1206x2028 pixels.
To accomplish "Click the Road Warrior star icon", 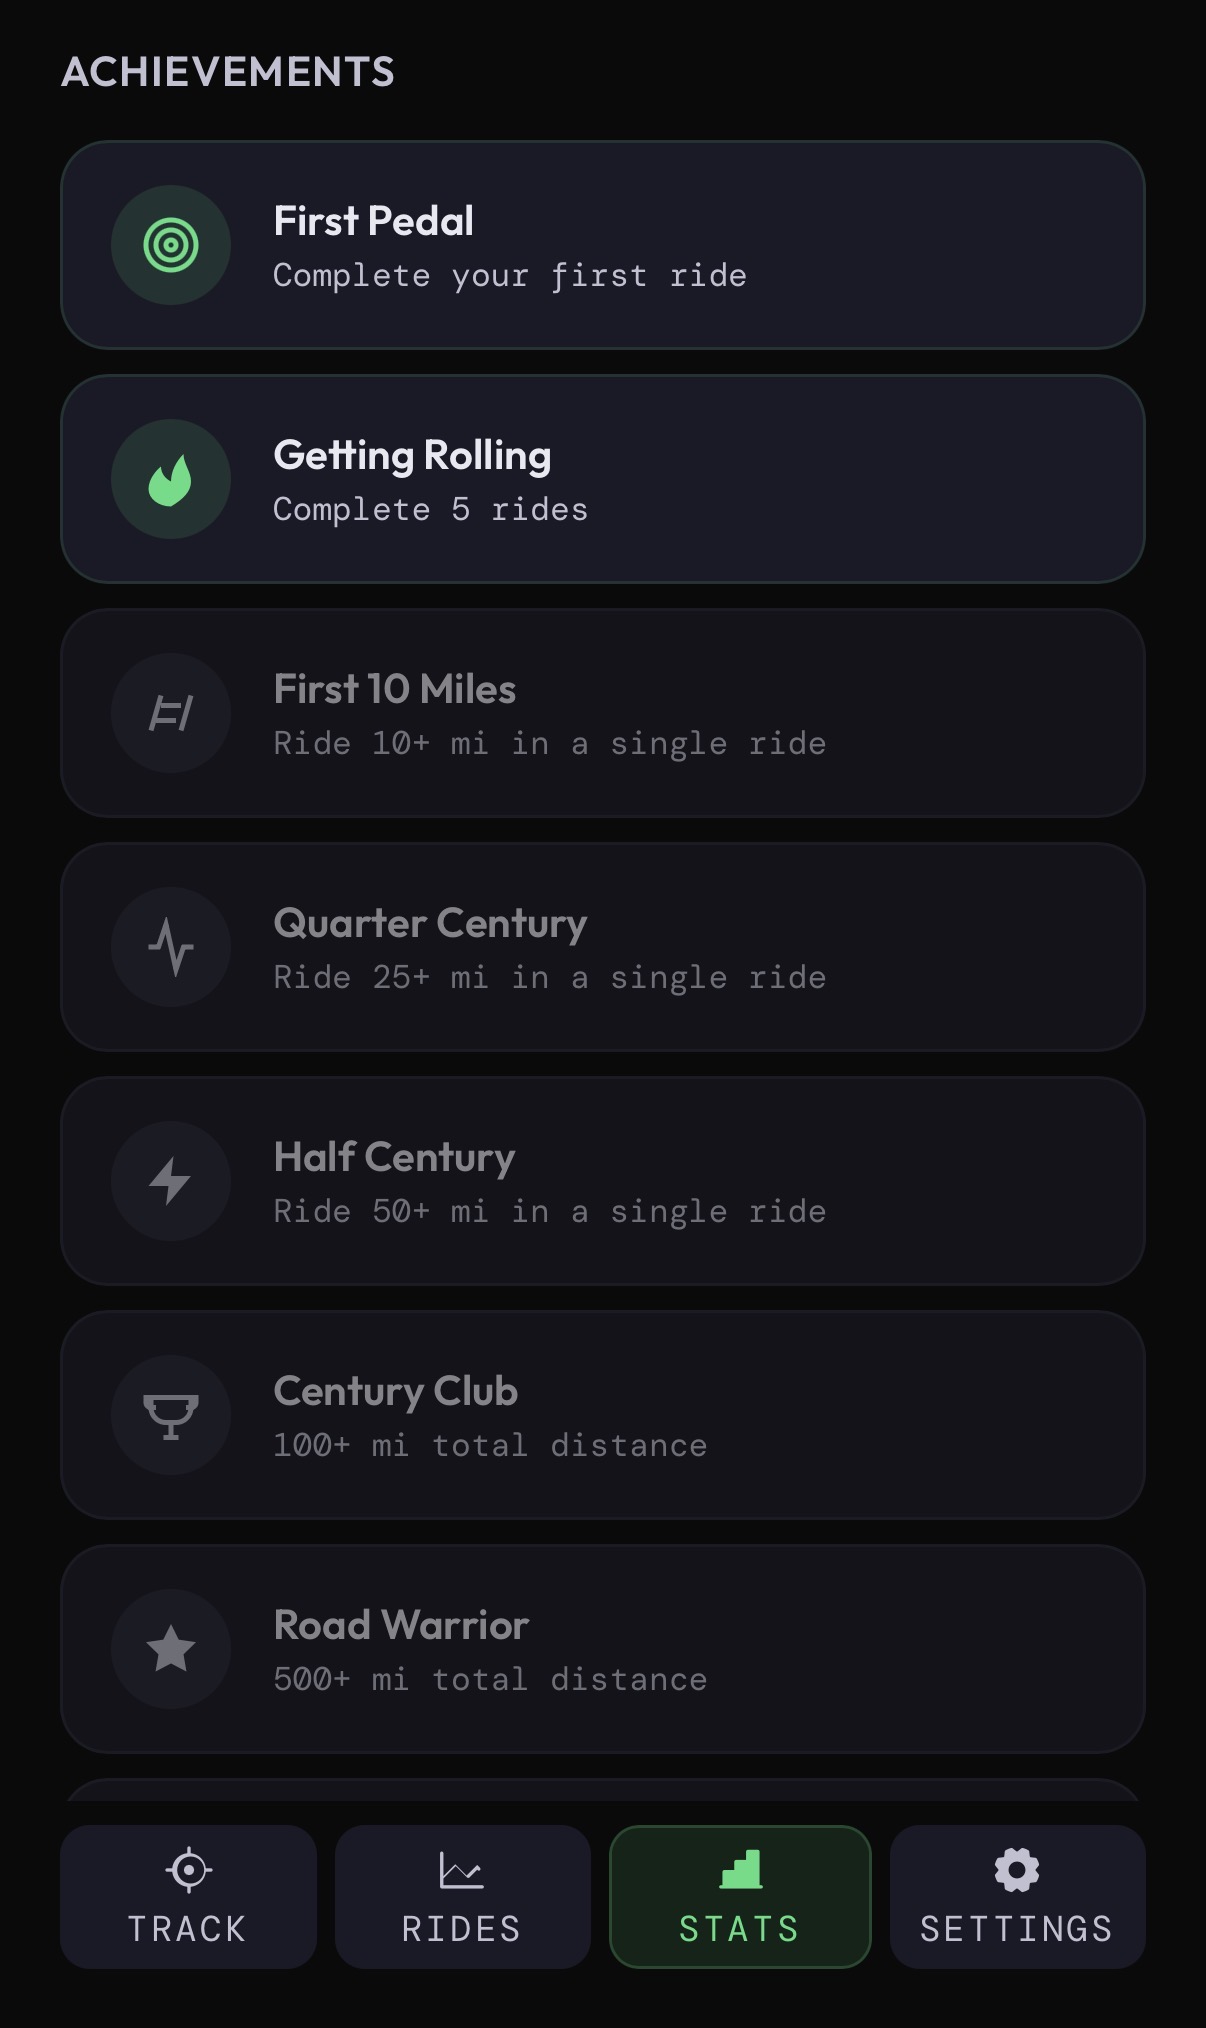I will click(x=171, y=1649).
